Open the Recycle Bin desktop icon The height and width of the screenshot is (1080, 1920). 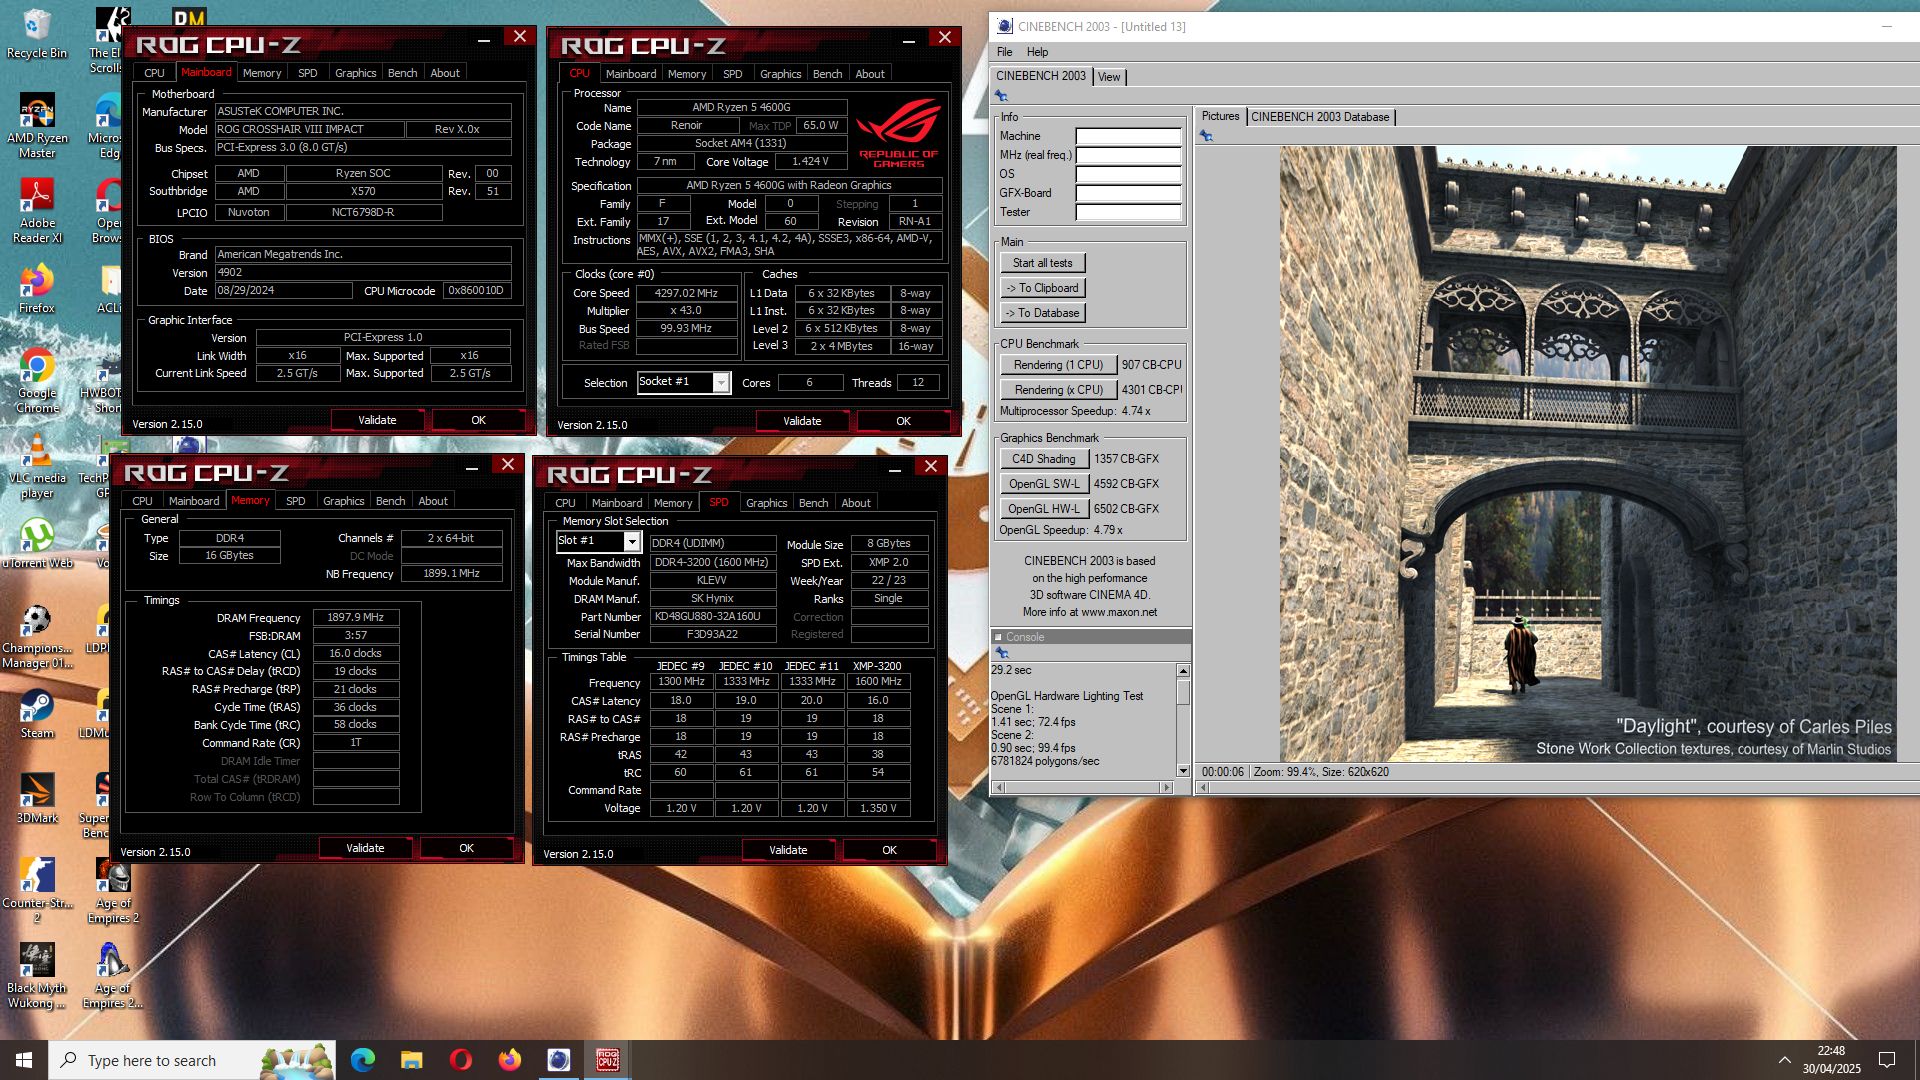point(37,33)
